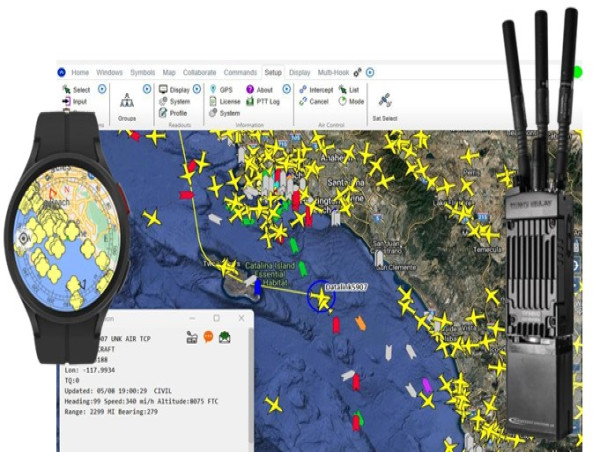Screen dimensions: 600x452
Task: Click the Catalina Island Essential Habitat label
Action: [x=270, y=274]
